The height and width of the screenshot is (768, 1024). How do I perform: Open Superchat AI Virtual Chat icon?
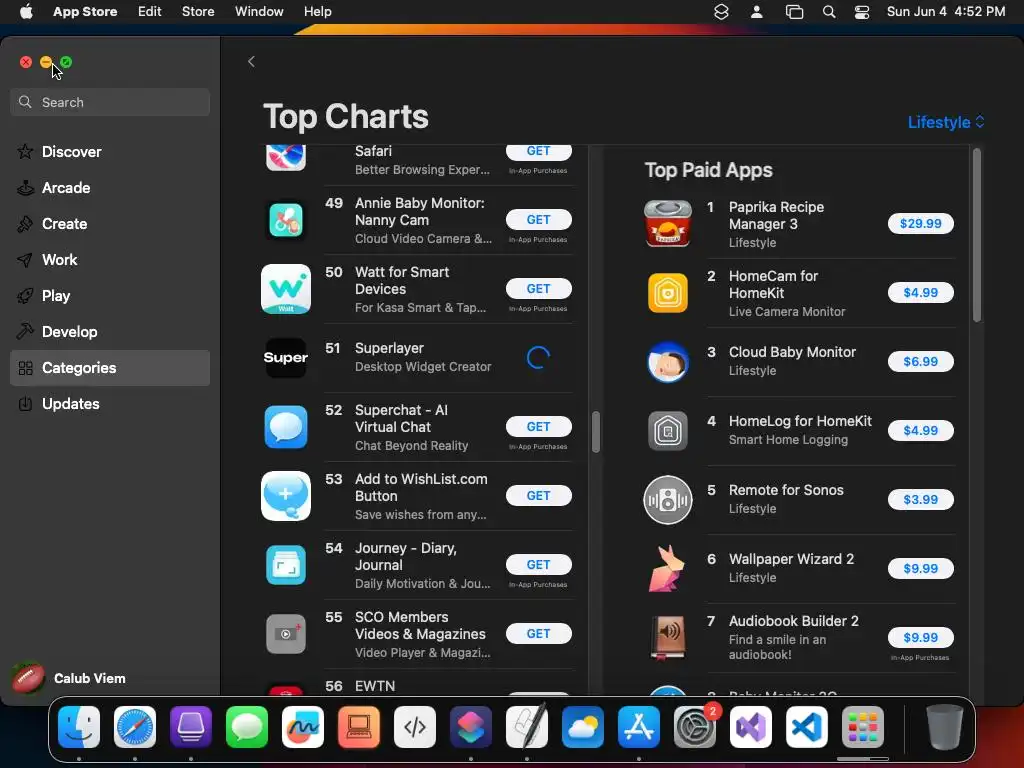coord(286,427)
